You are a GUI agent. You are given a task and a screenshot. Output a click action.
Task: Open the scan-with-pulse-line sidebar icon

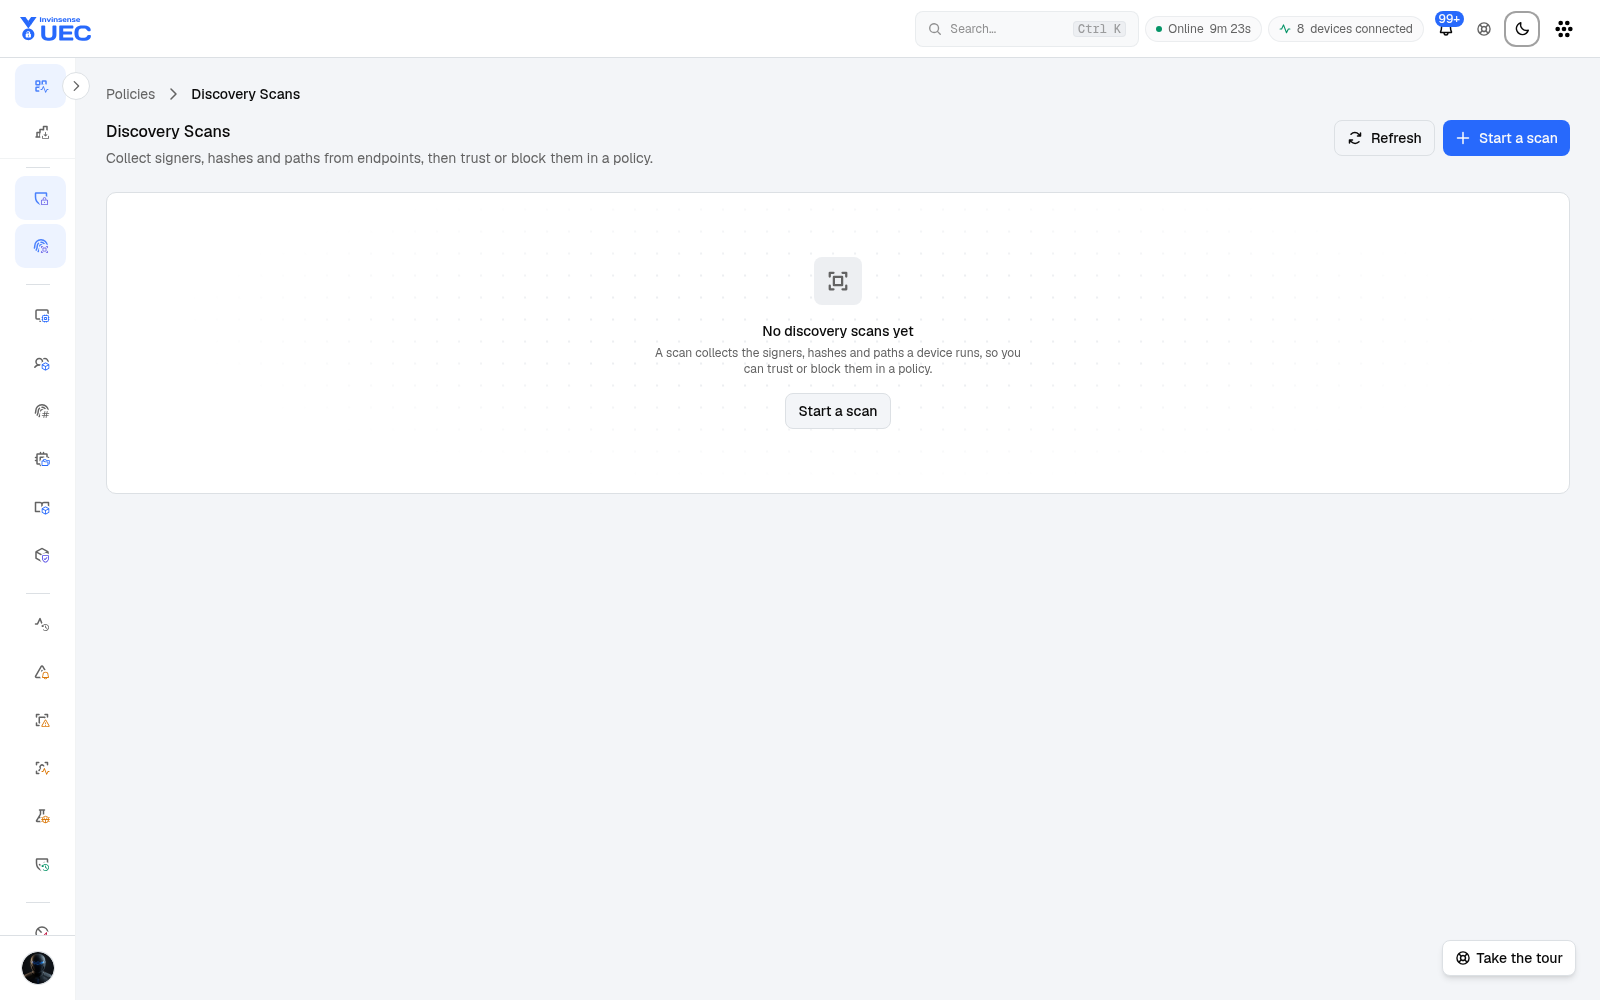coord(41,768)
